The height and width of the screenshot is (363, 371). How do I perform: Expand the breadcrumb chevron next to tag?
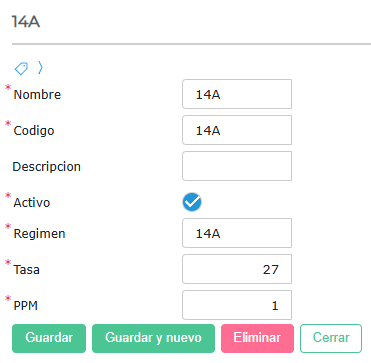coord(40,68)
